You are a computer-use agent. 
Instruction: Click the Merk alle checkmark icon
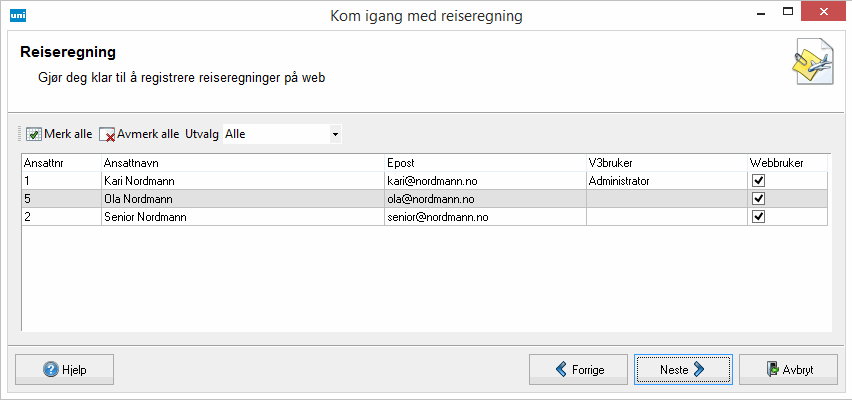pos(33,134)
